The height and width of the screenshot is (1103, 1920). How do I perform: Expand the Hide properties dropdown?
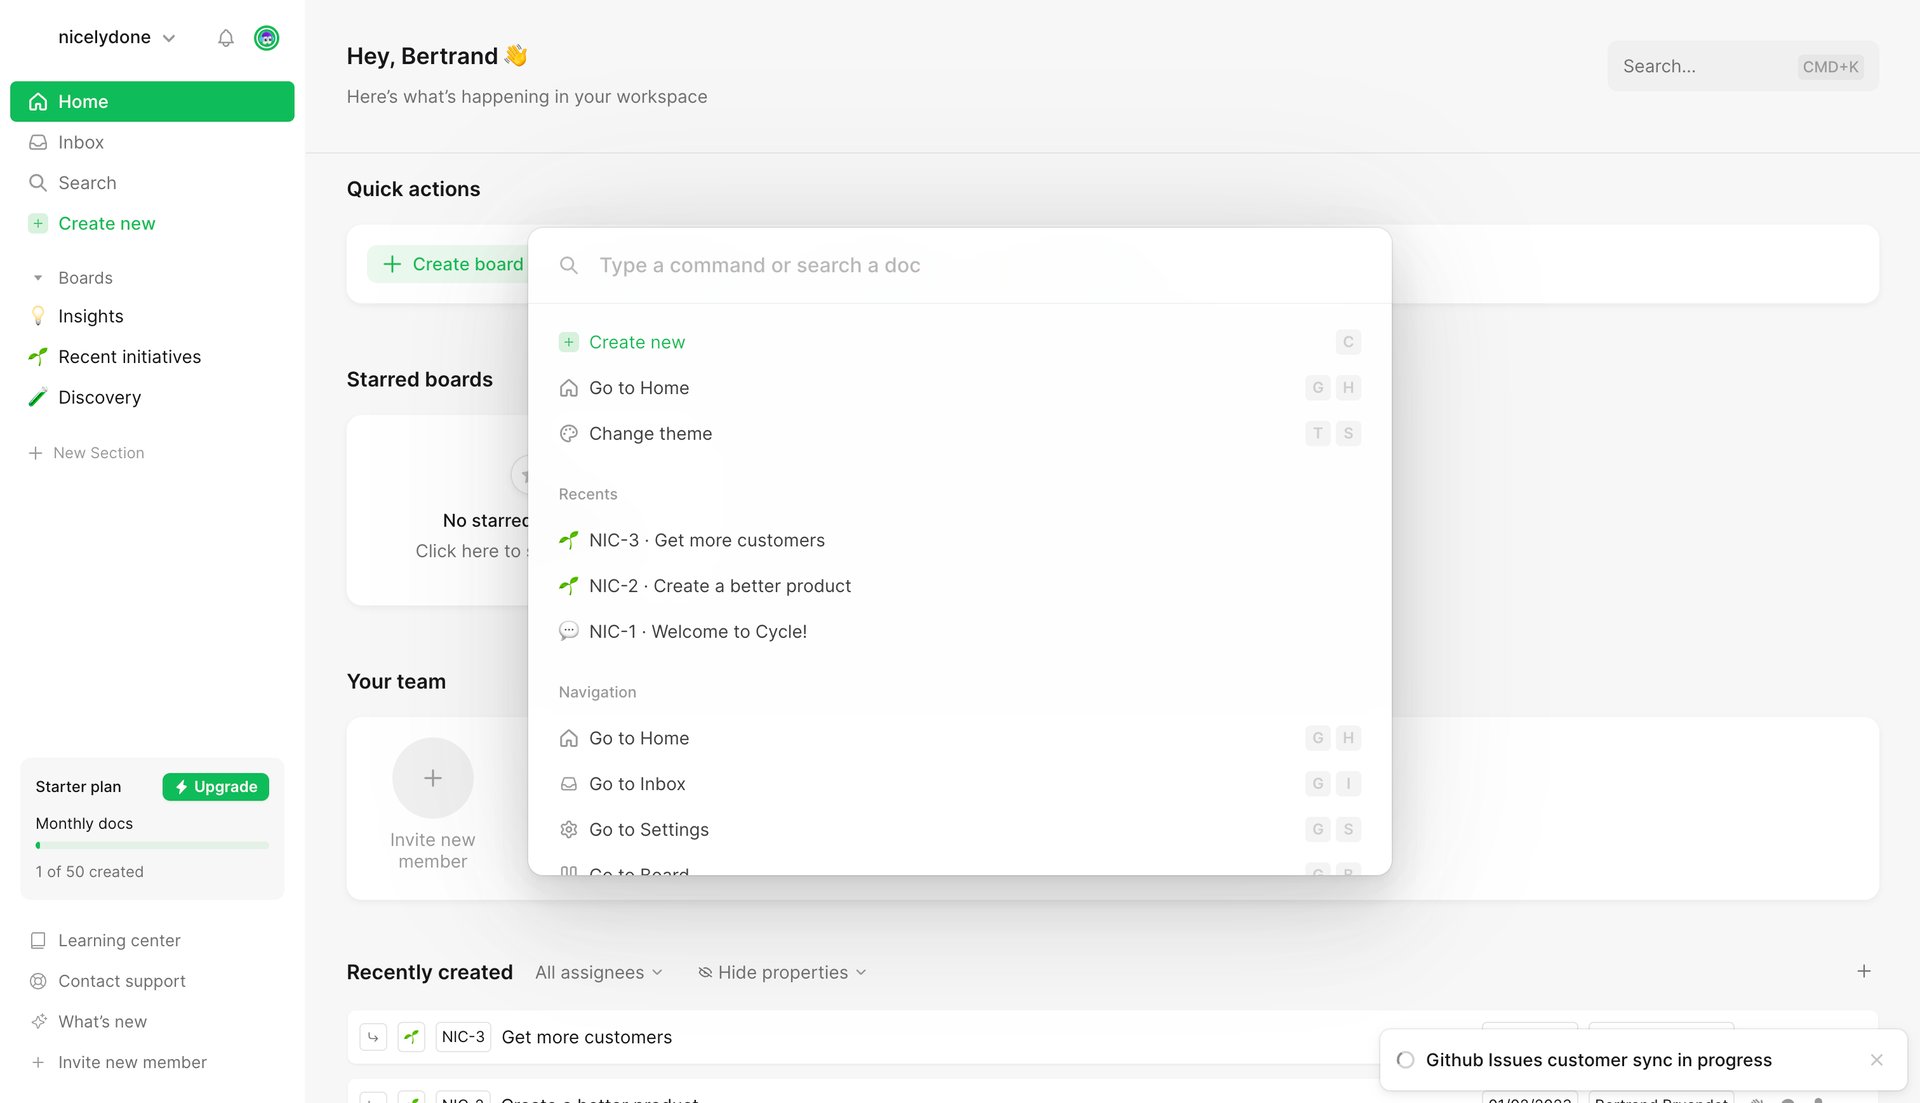click(x=781, y=972)
